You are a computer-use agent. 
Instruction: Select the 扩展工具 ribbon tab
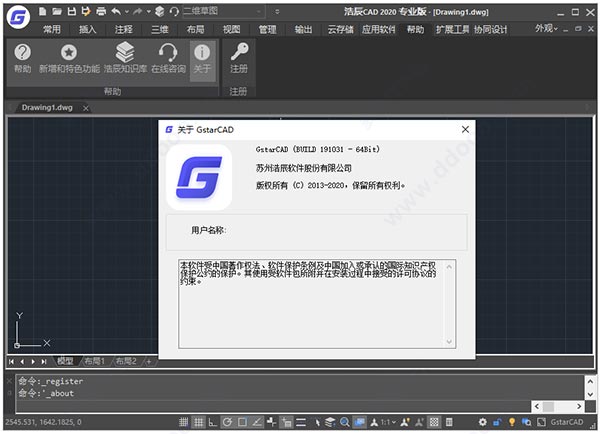[x=452, y=29]
